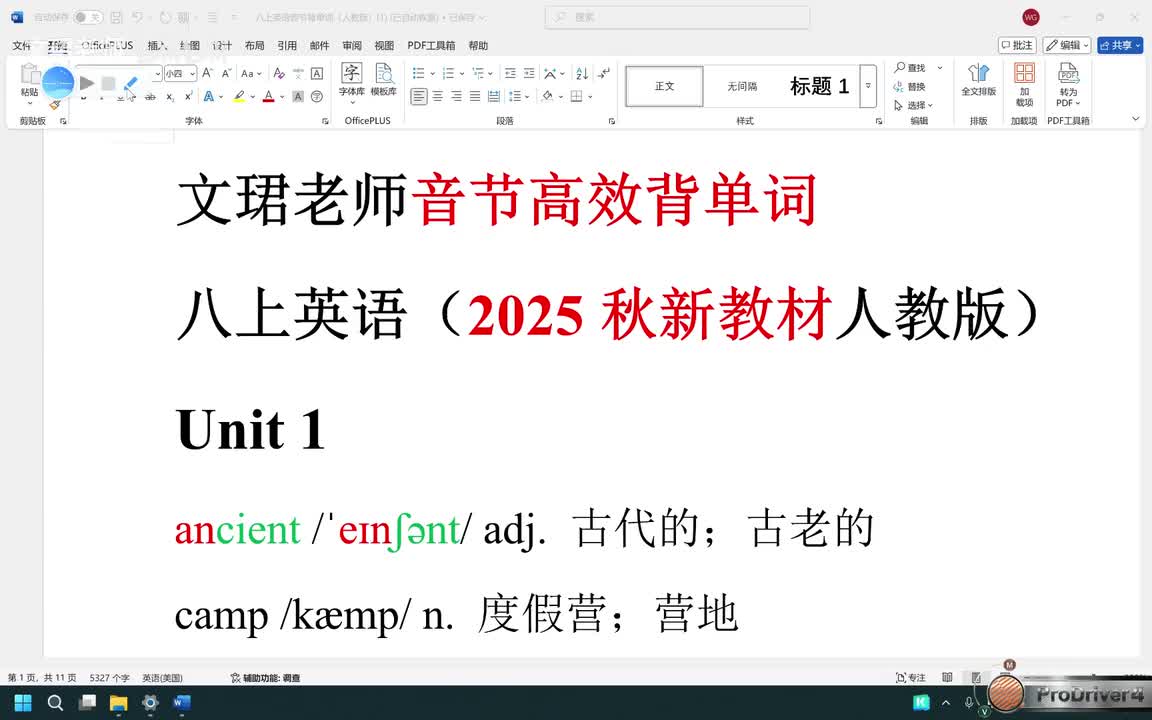The height and width of the screenshot is (720, 1152).
Task: Open numbered list dropdown arrow
Action: tap(461, 73)
